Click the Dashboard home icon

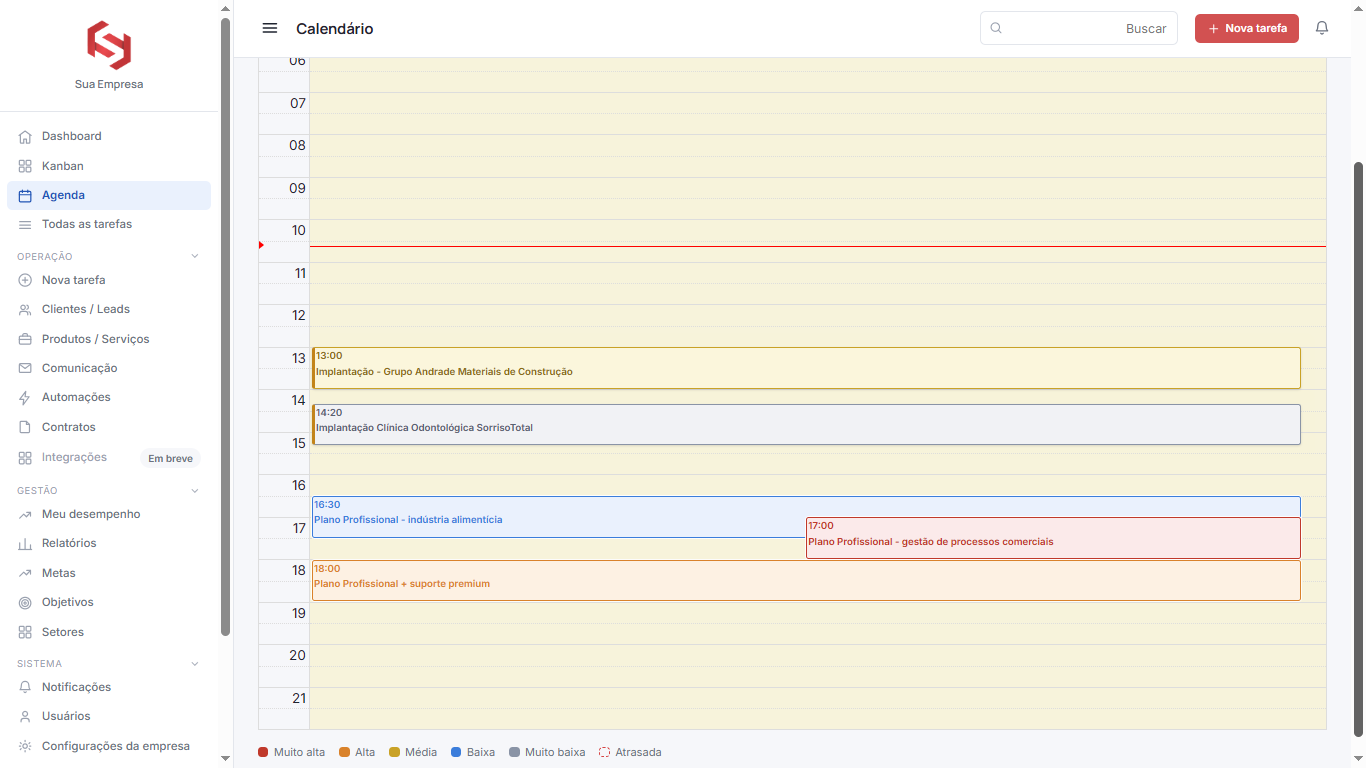[x=25, y=136]
